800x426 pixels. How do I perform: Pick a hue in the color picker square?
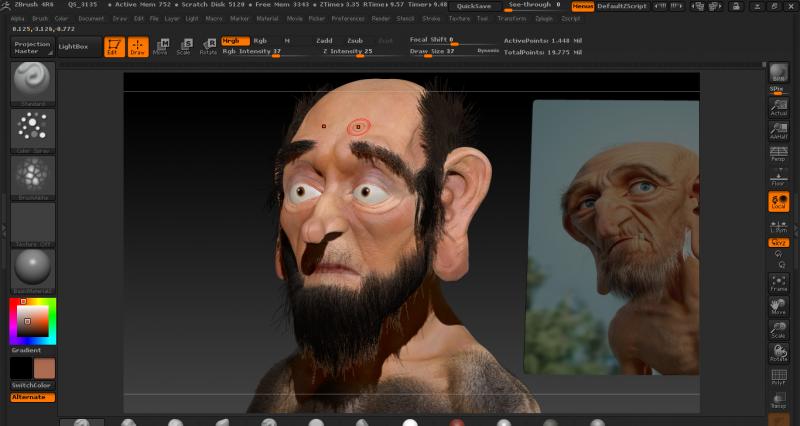pos(33,321)
